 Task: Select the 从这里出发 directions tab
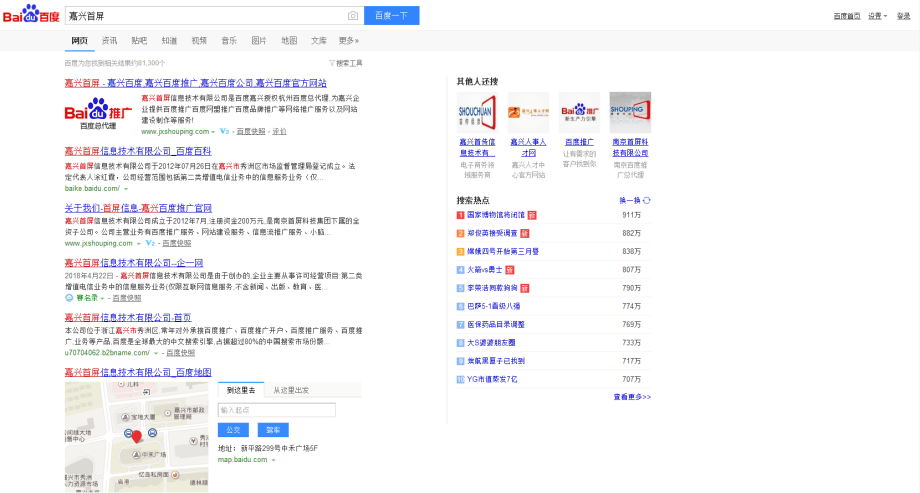[x=291, y=390]
